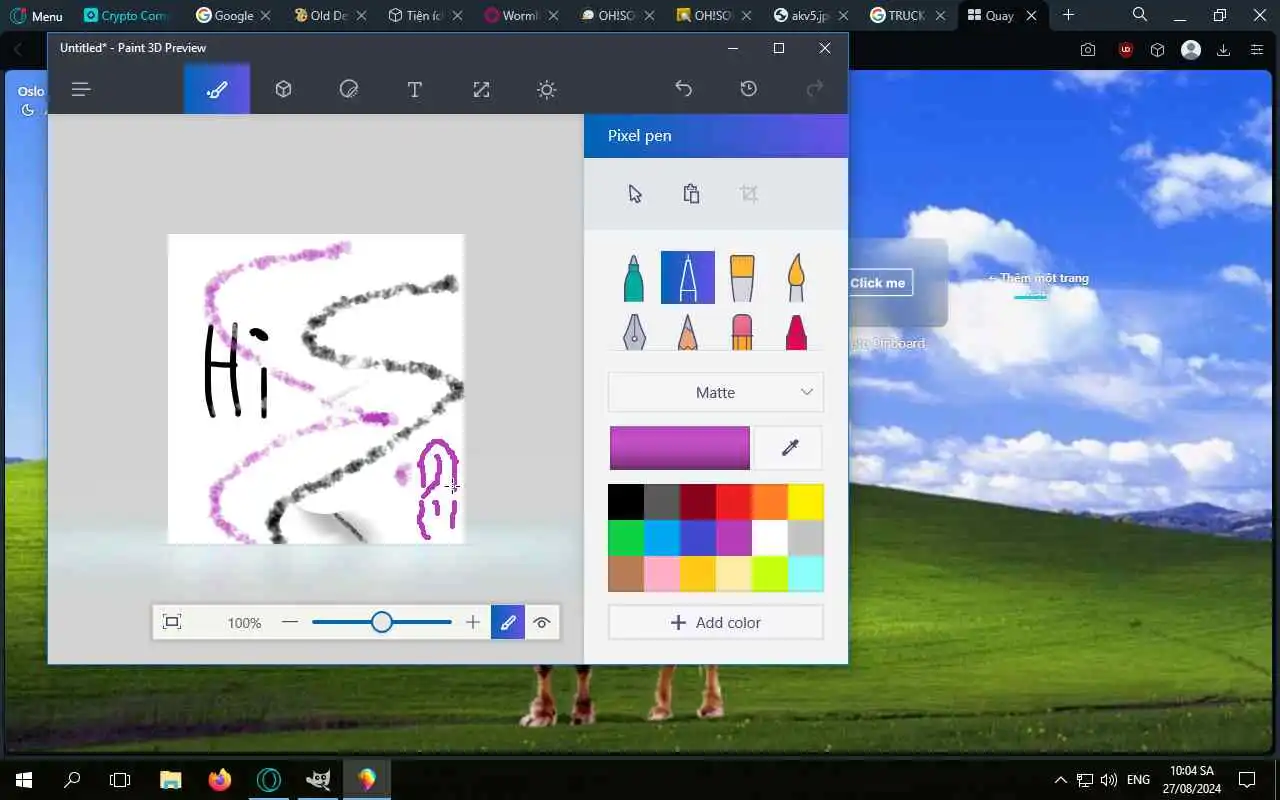The height and width of the screenshot is (800, 1280).
Task: Click the 100% zoom value
Action: point(244,623)
